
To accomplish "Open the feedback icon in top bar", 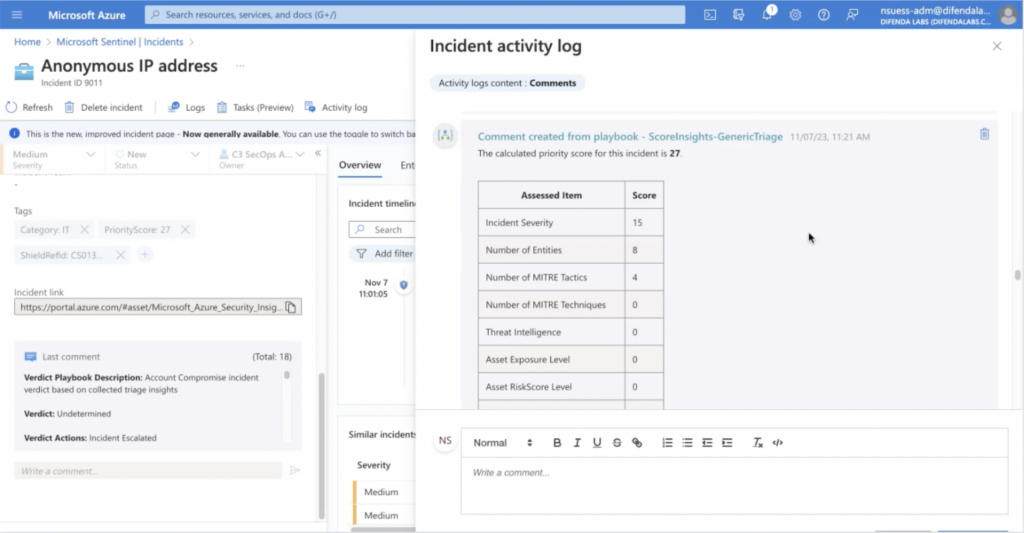I will click(x=852, y=14).
